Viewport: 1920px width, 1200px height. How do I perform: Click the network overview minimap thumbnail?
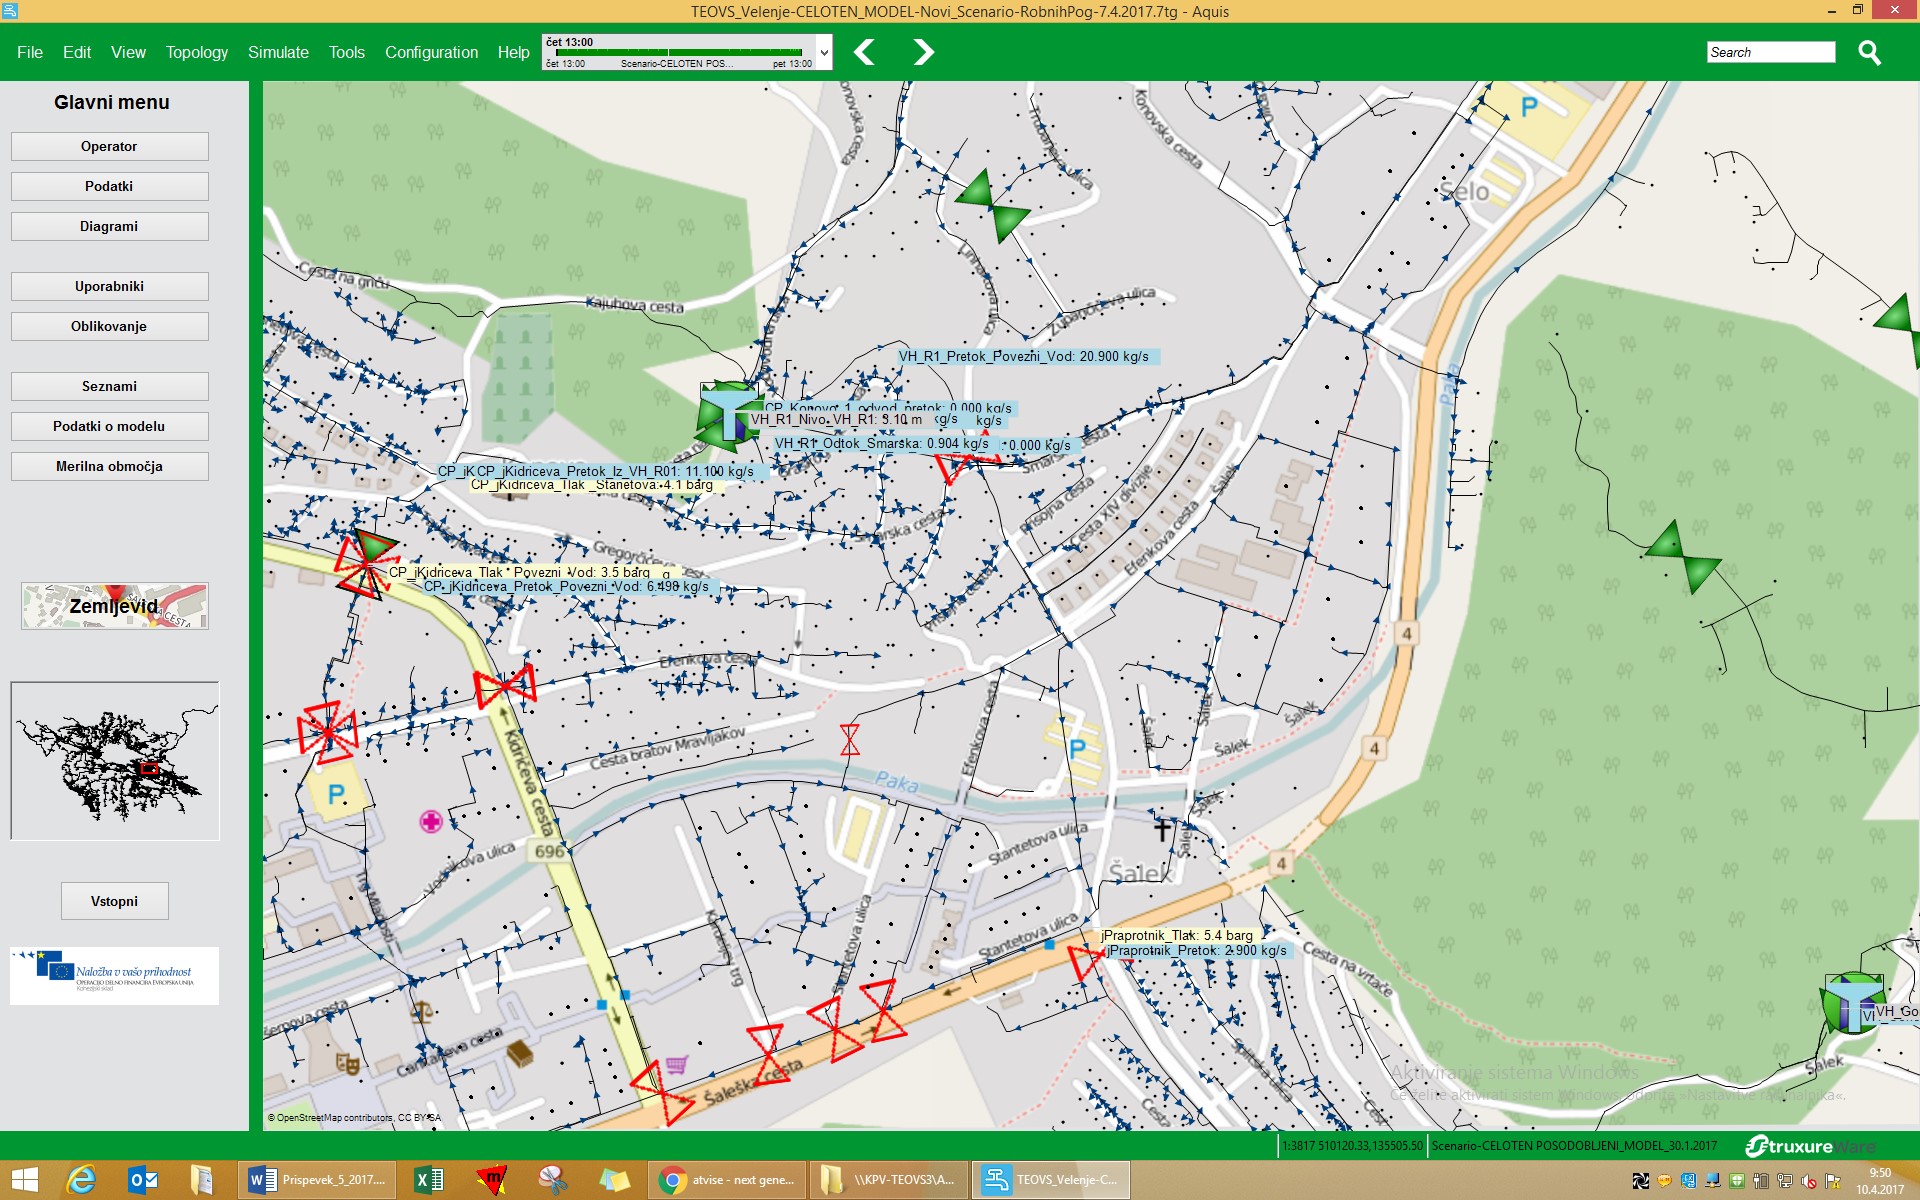[x=114, y=761]
